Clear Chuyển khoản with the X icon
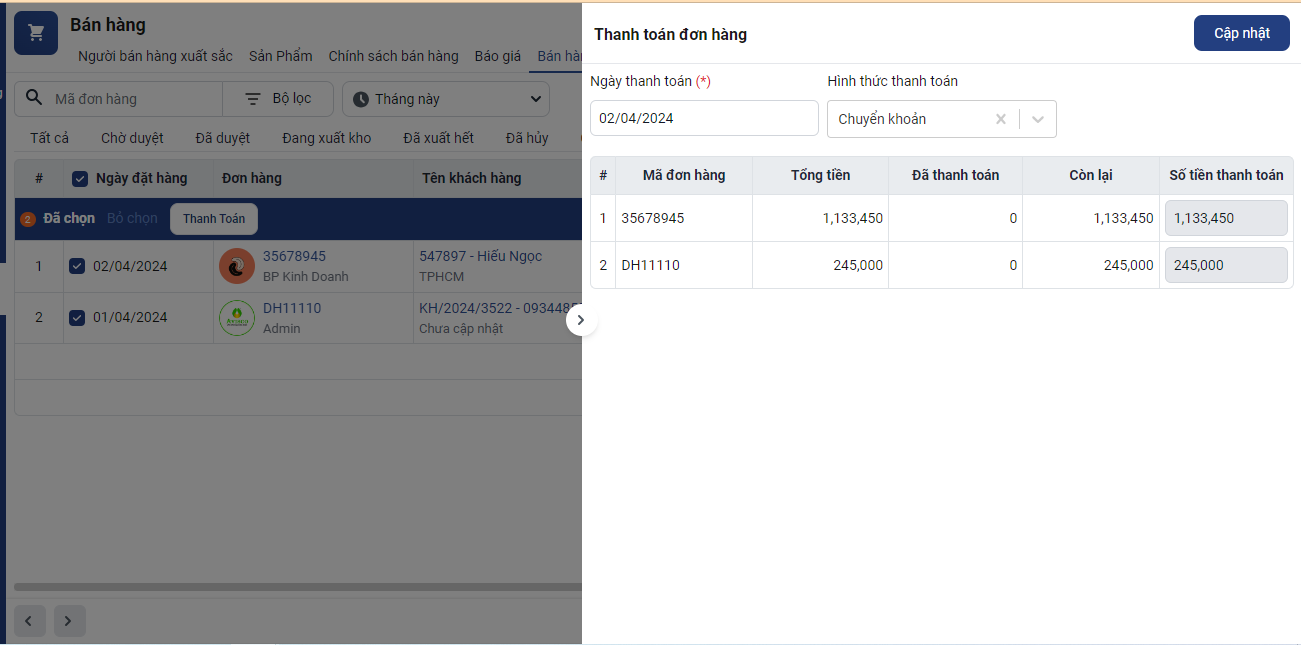The image size is (1301, 645). click(x=1001, y=119)
